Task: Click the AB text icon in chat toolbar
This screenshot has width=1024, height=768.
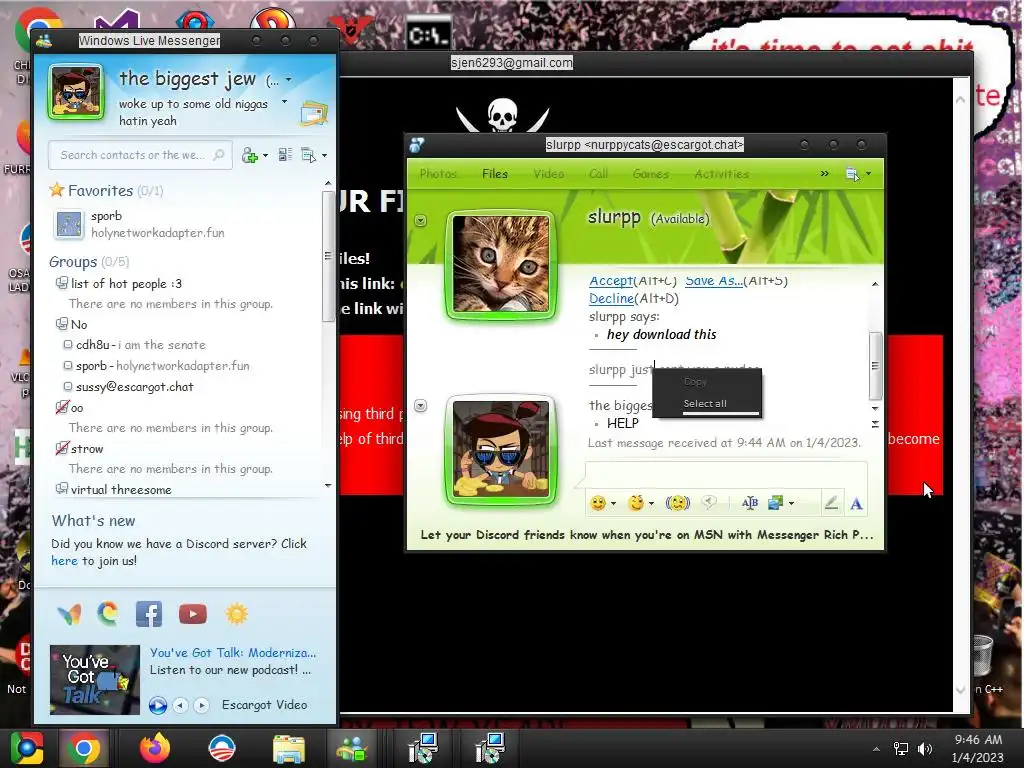Action: 750,503
